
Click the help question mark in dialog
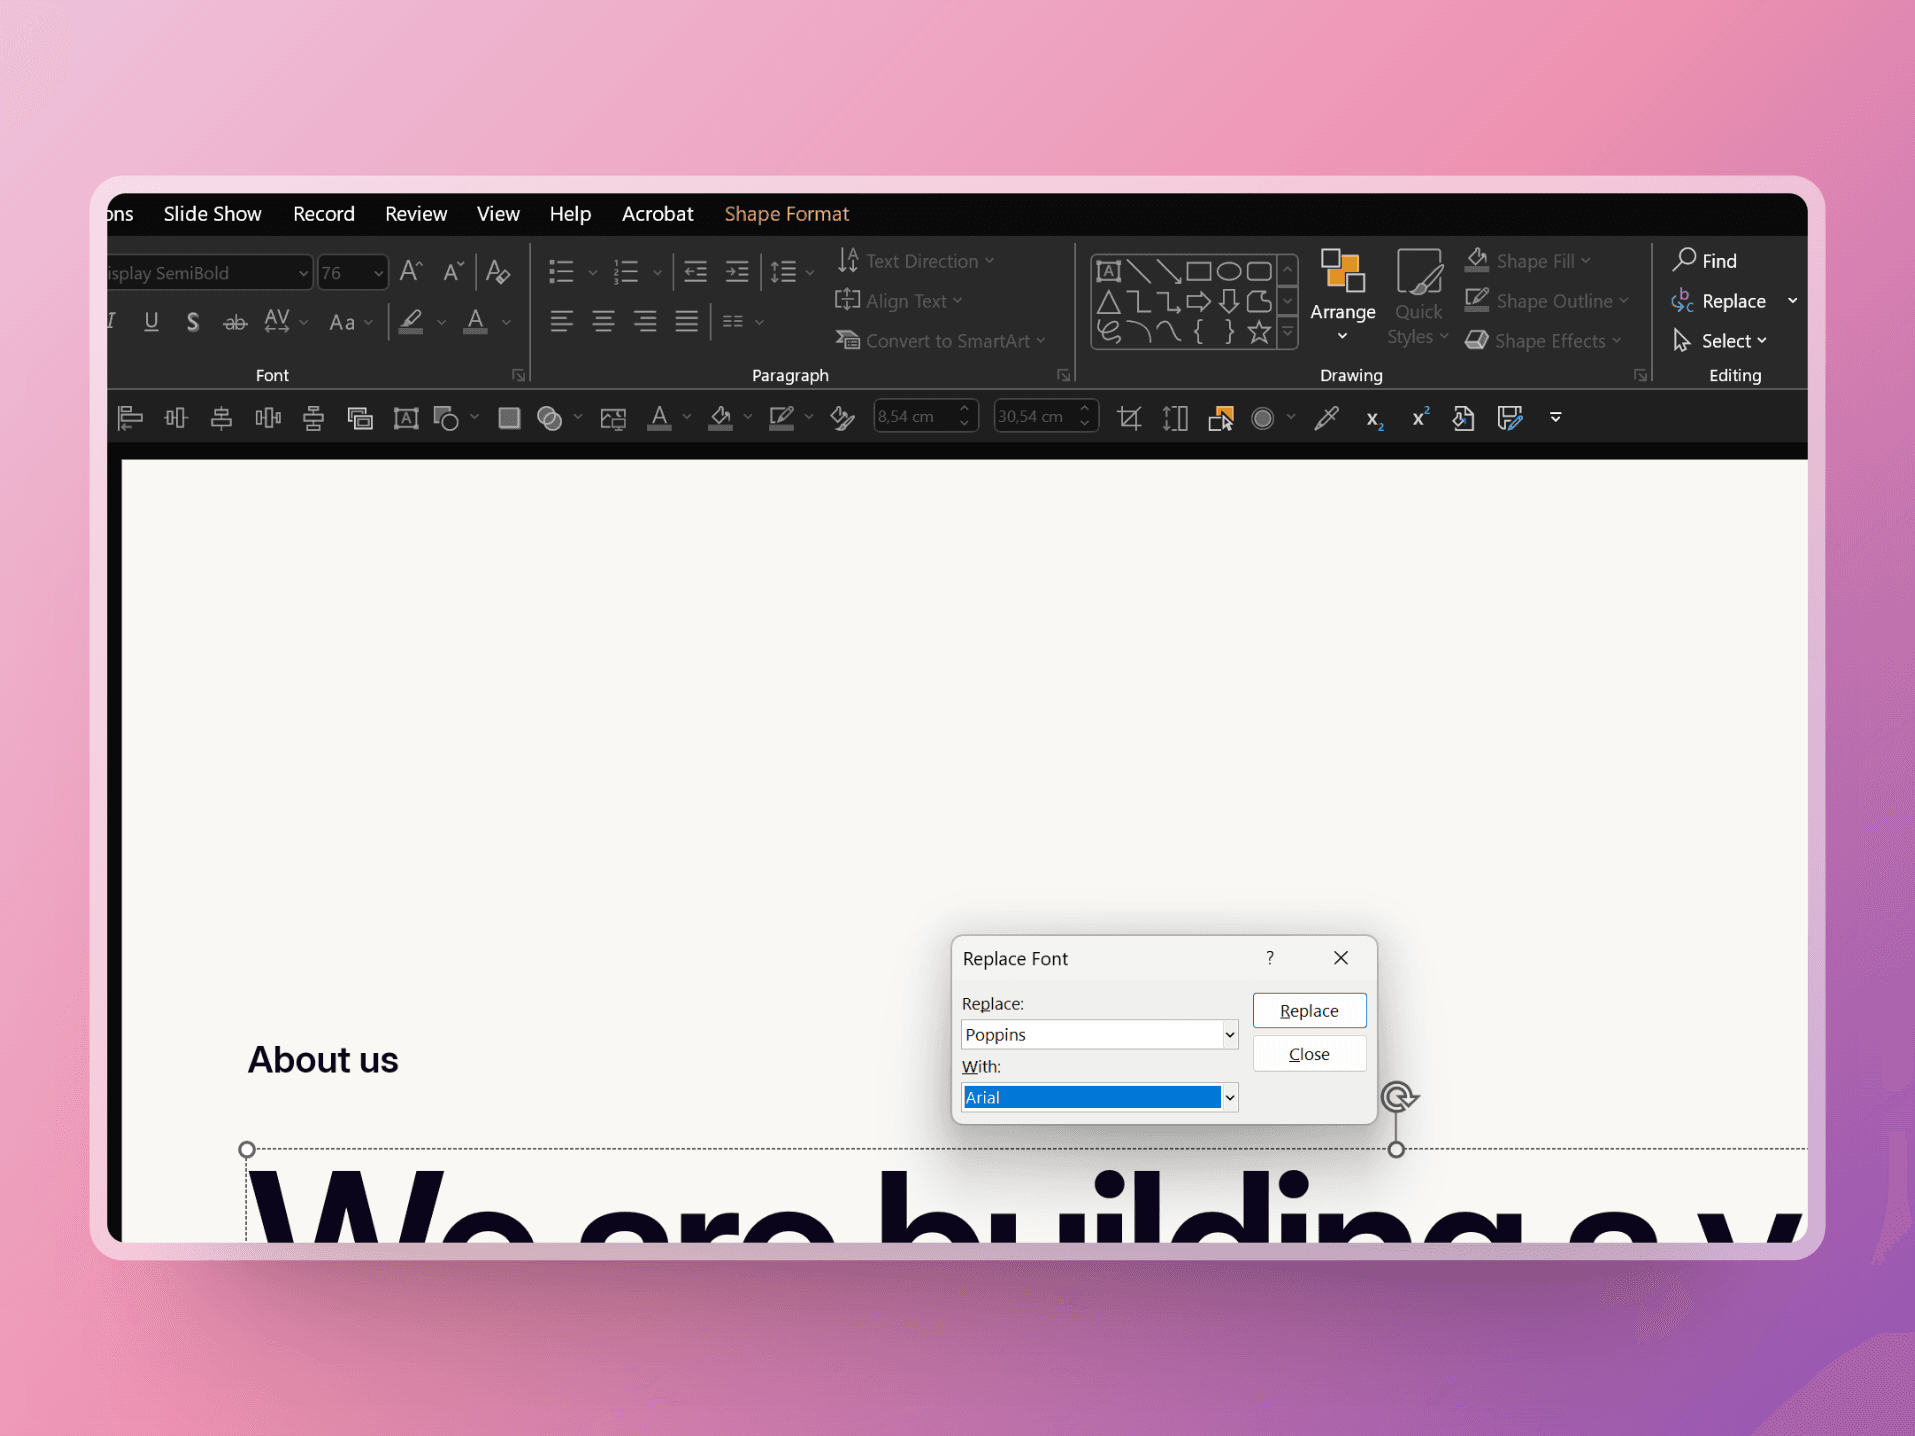(1270, 958)
